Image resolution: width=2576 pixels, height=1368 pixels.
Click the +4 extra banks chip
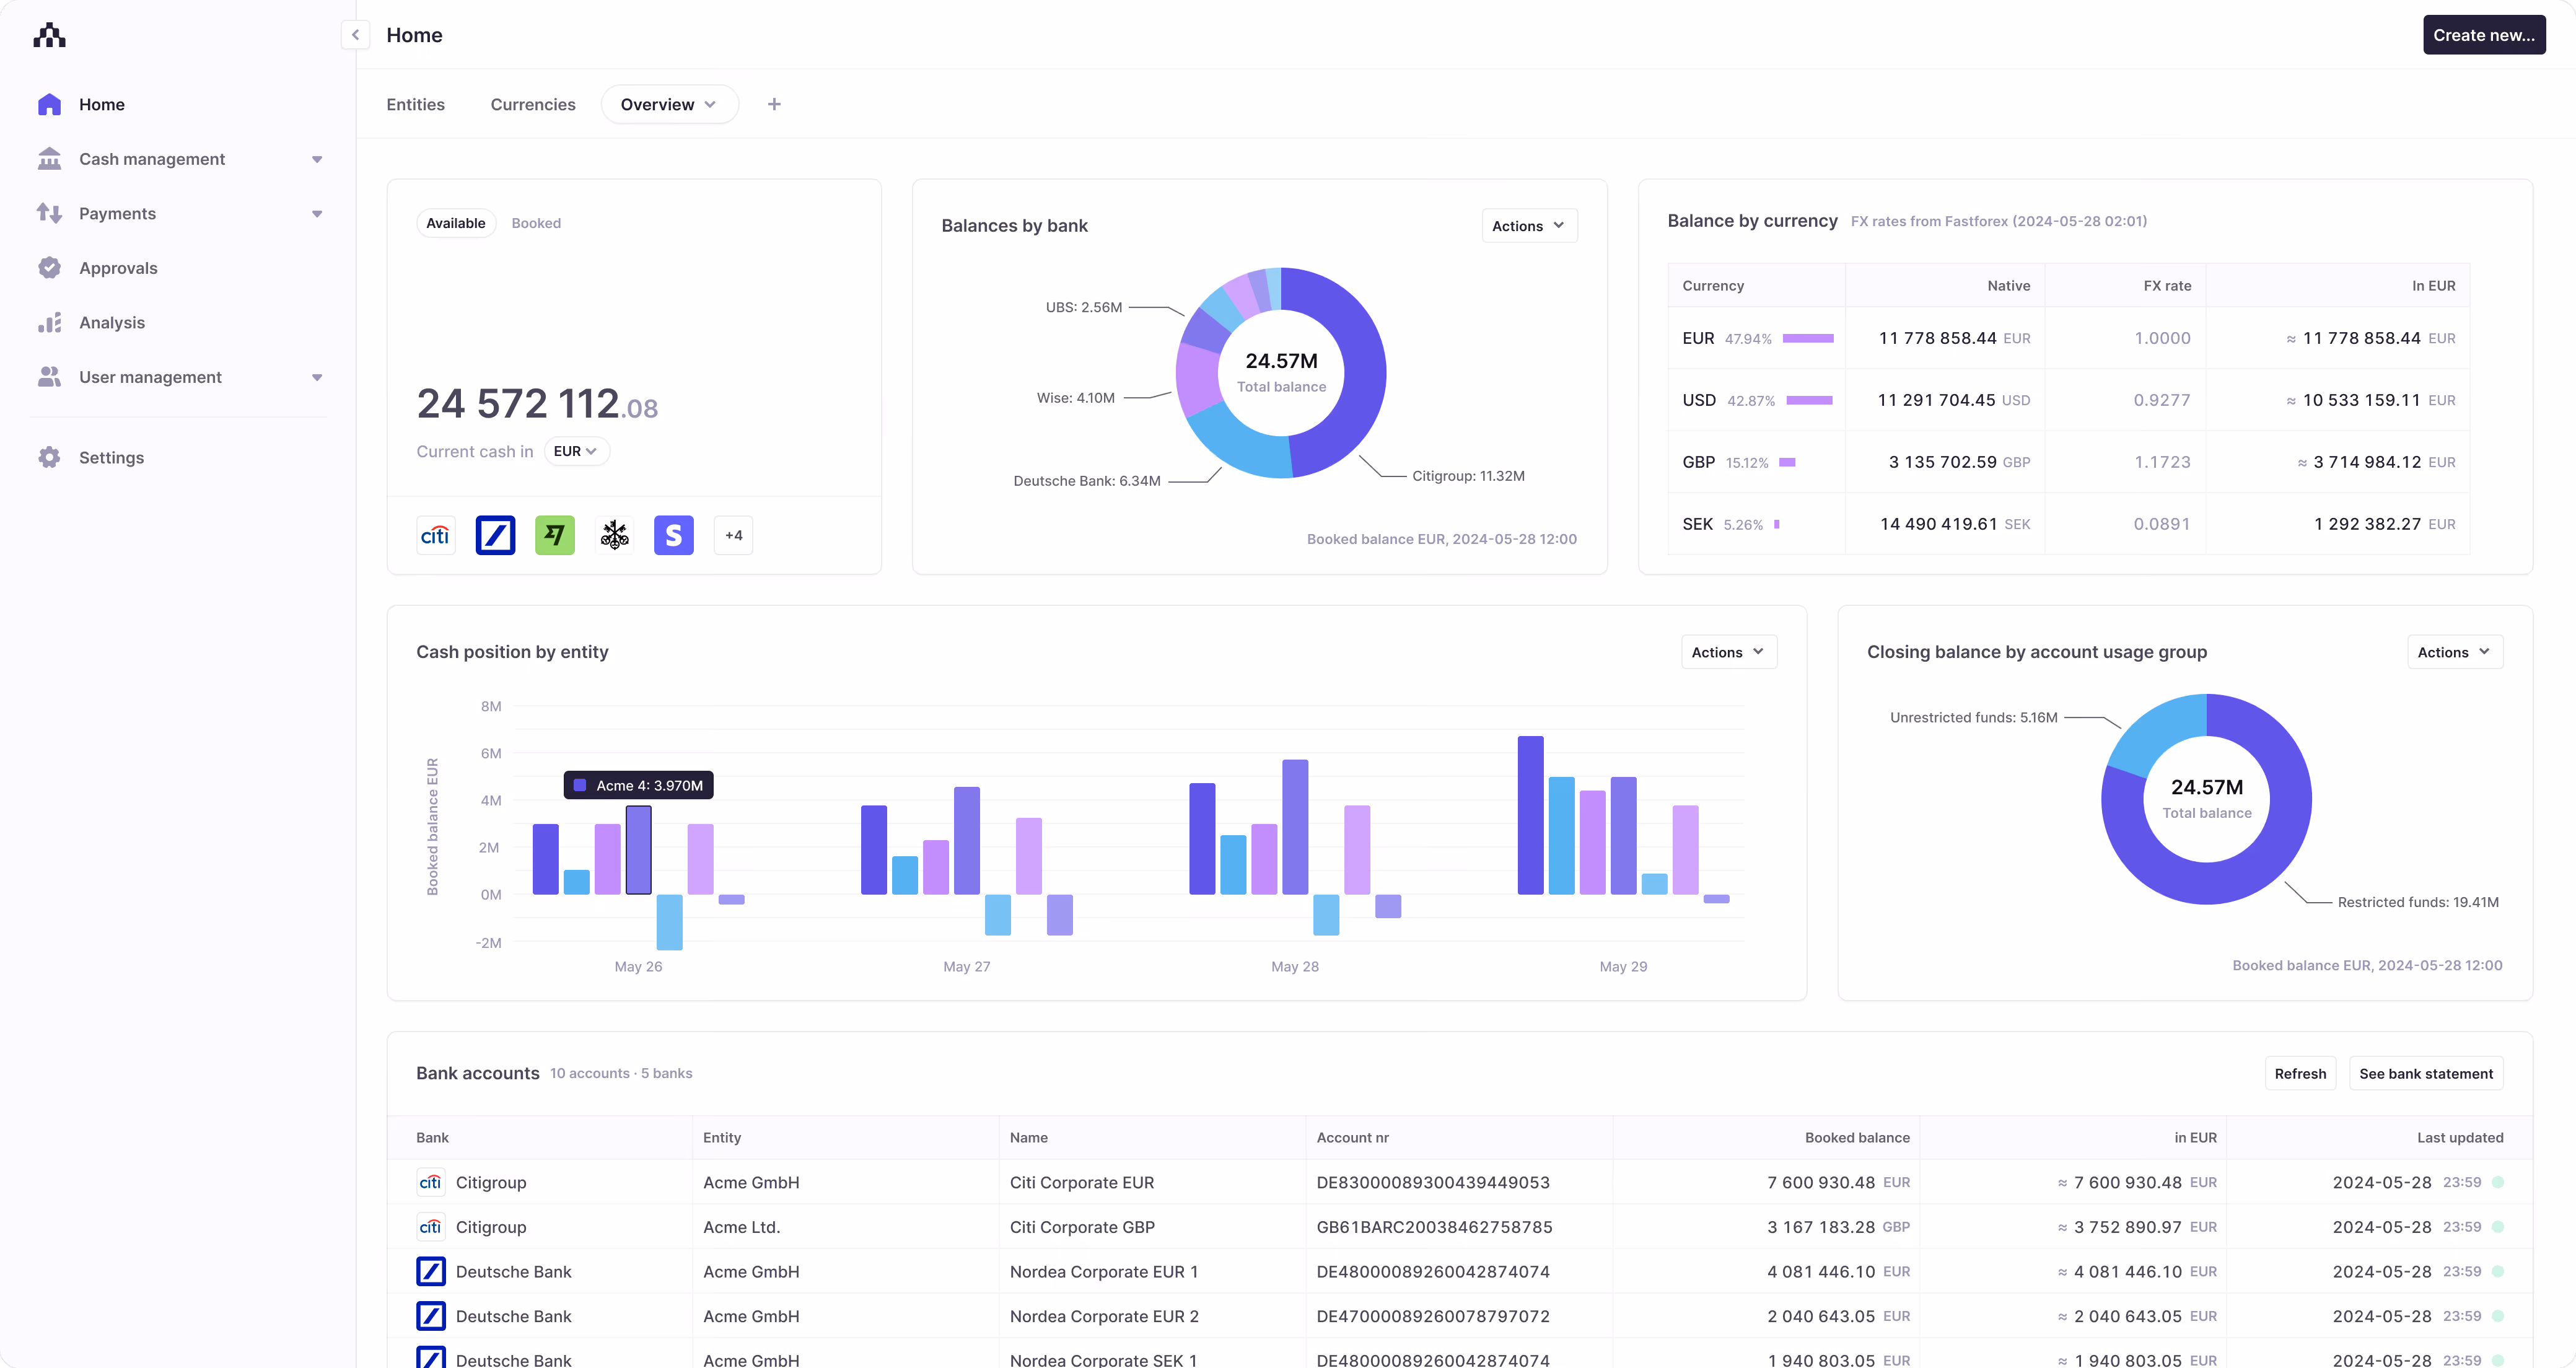tap(733, 535)
